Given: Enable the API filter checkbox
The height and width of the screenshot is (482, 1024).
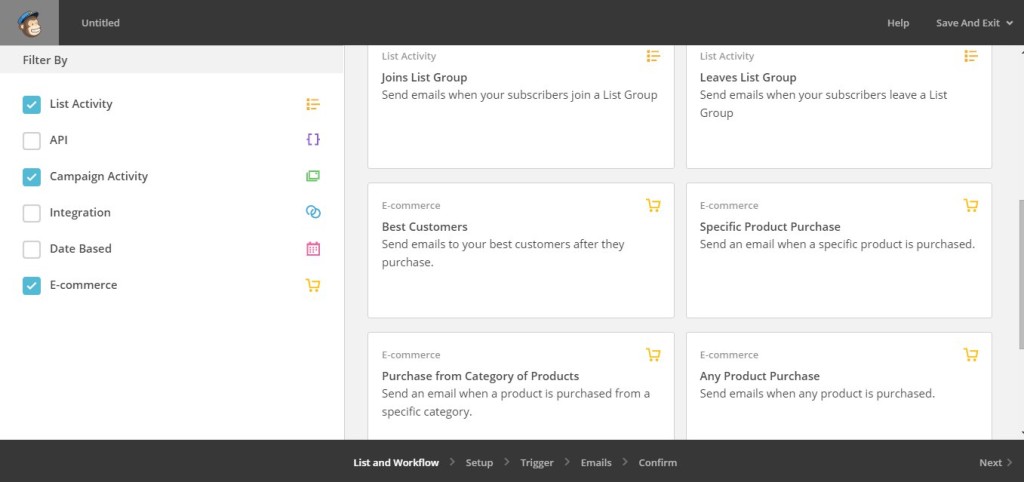Looking at the screenshot, I should coord(31,140).
